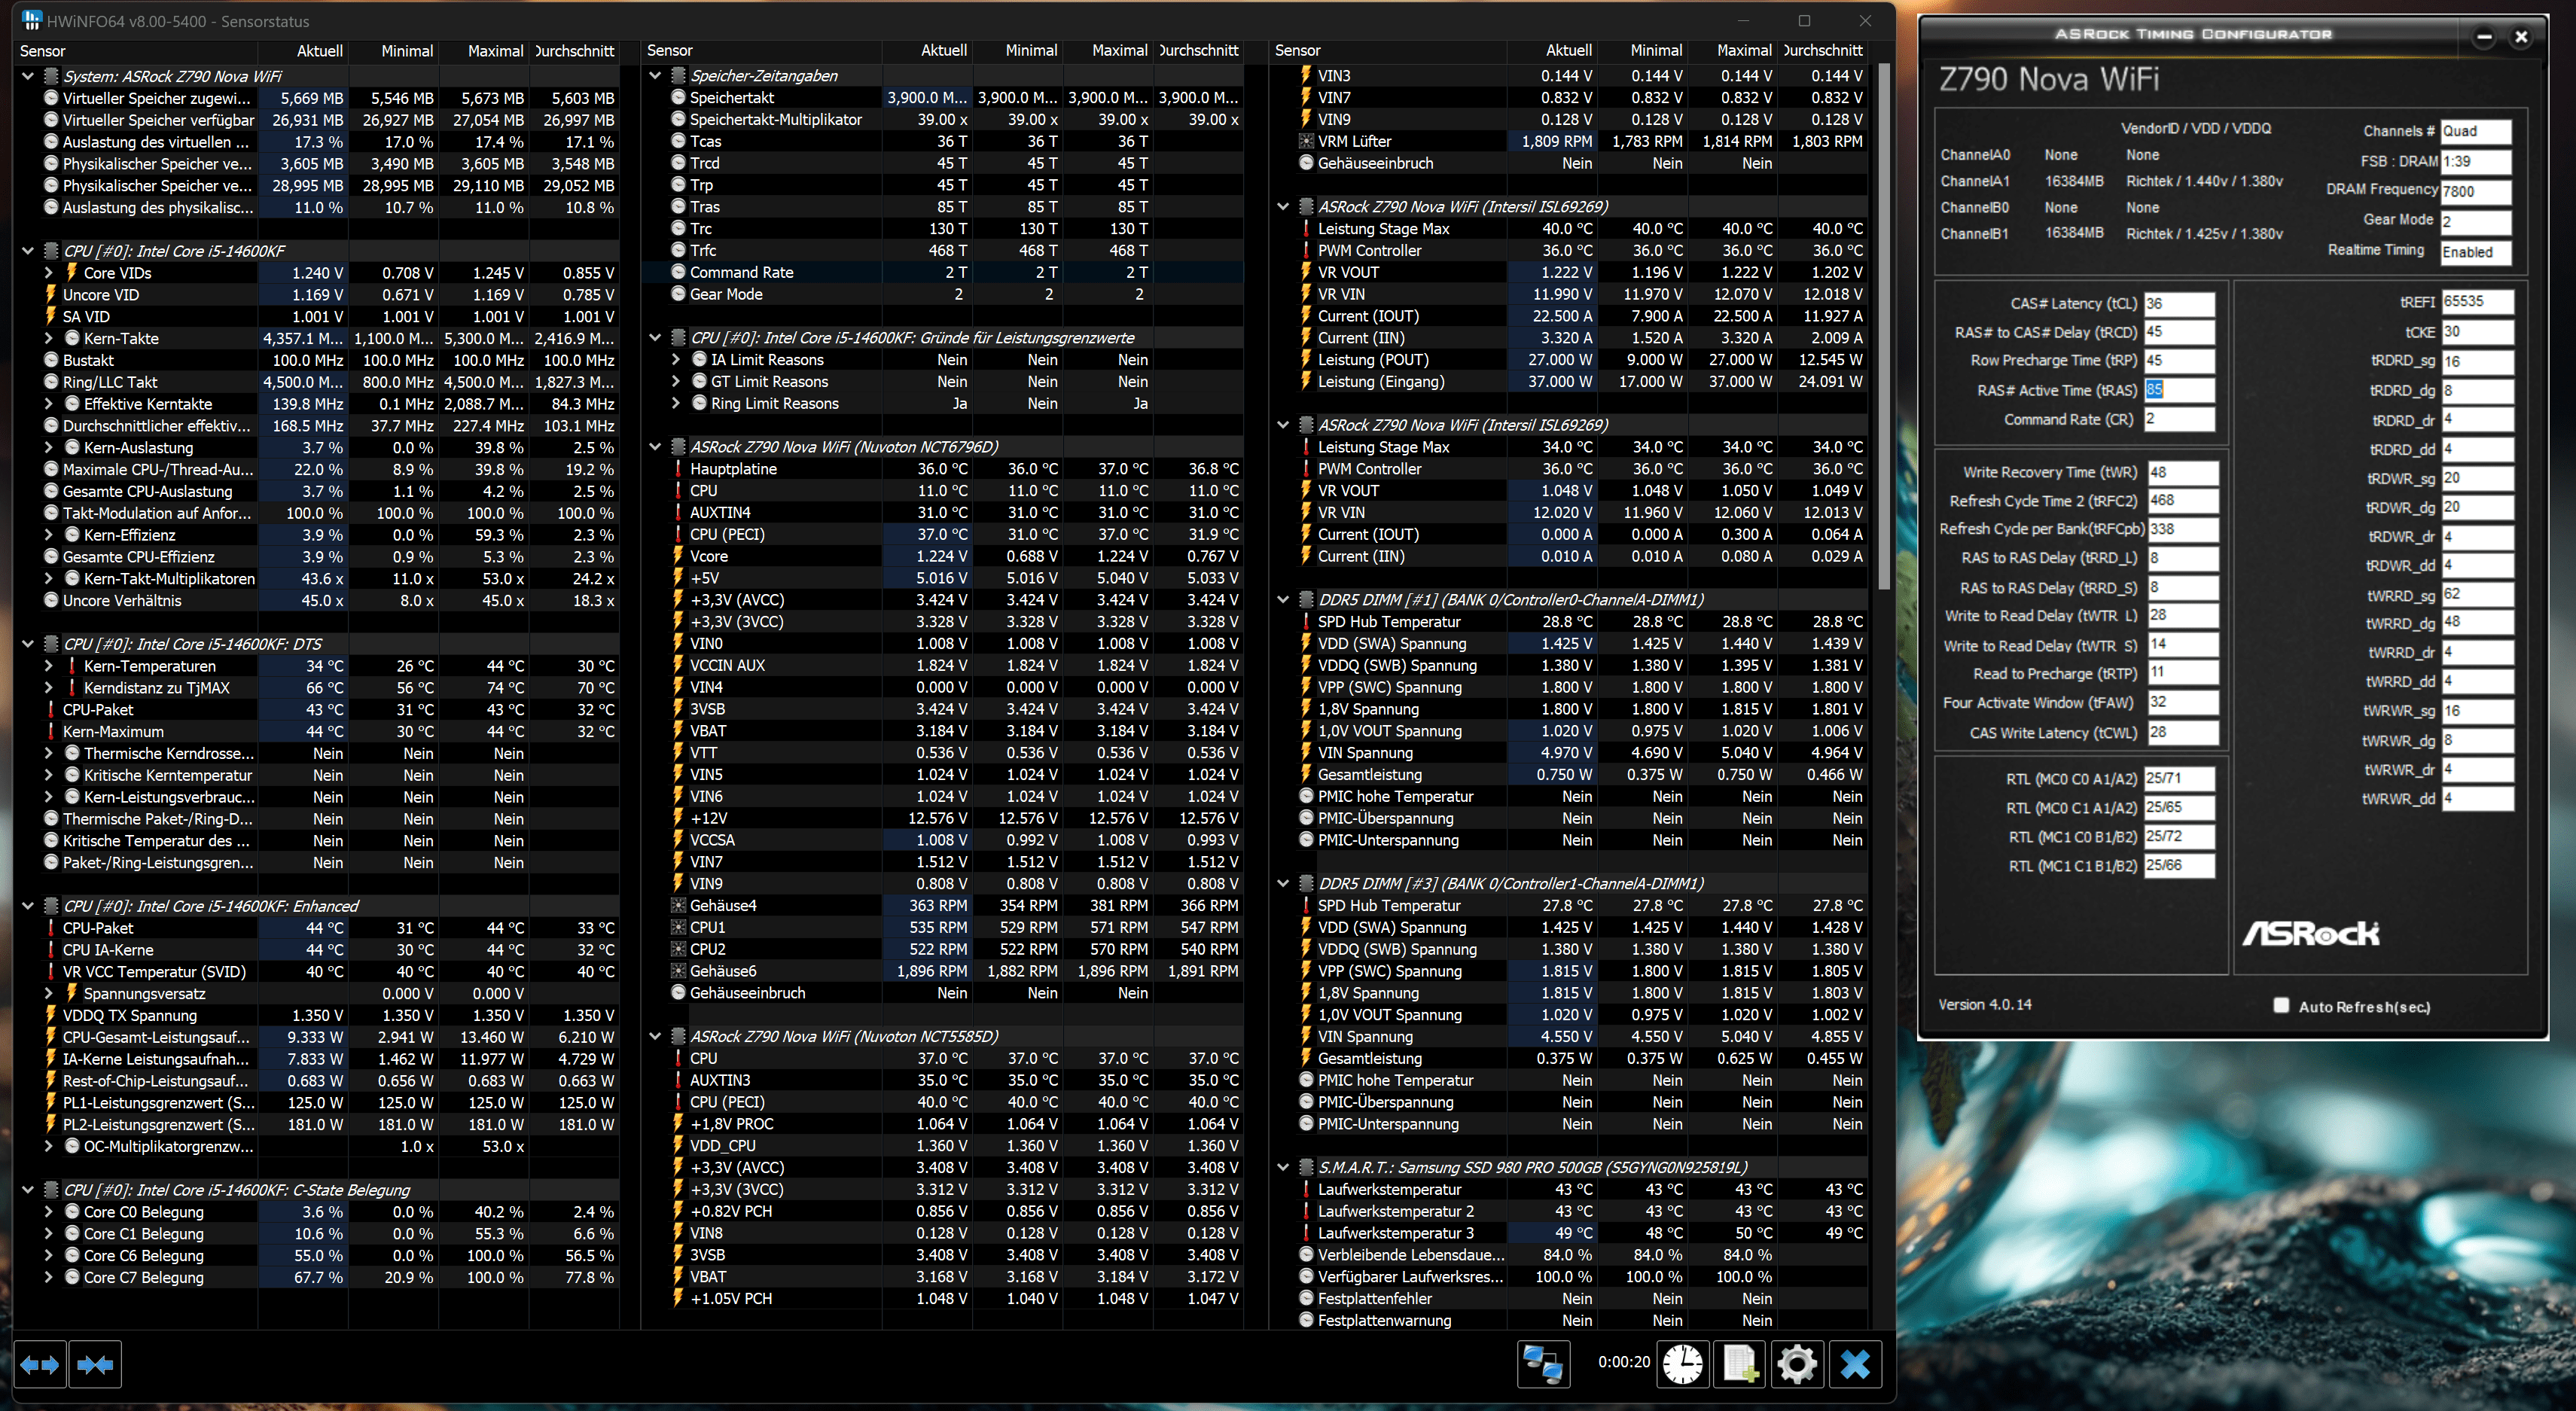Expand the Kern-Takte row
Viewport: 2576px width, 1411px height.
(x=48, y=338)
